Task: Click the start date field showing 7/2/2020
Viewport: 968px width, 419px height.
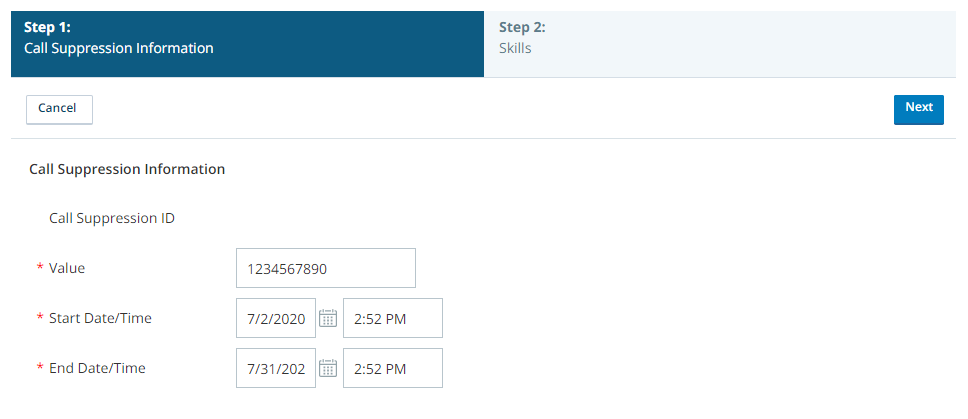Action: [276, 318]
